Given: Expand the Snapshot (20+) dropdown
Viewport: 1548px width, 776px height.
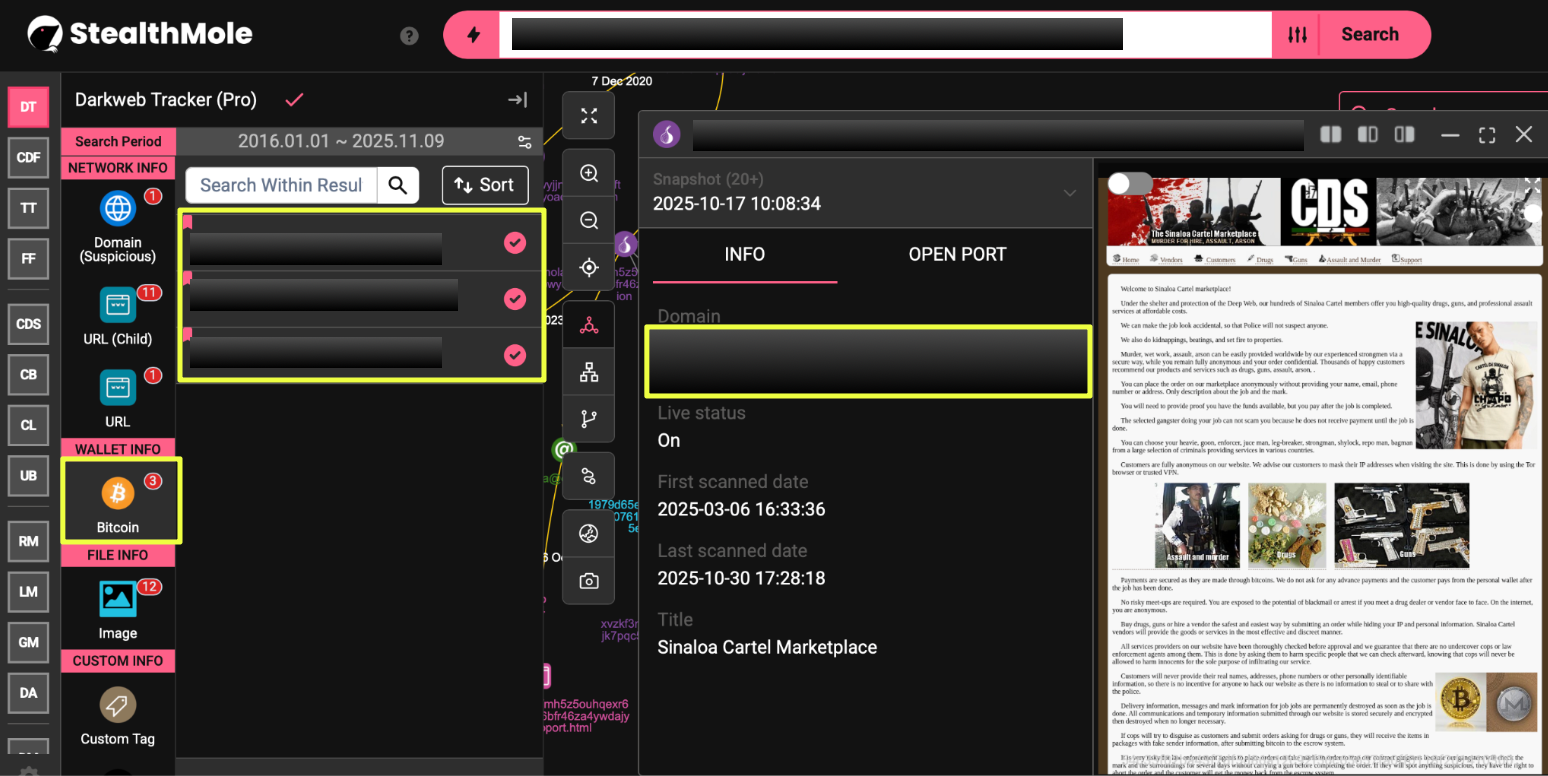Looking at the screenshot, I should [1070, 193].
